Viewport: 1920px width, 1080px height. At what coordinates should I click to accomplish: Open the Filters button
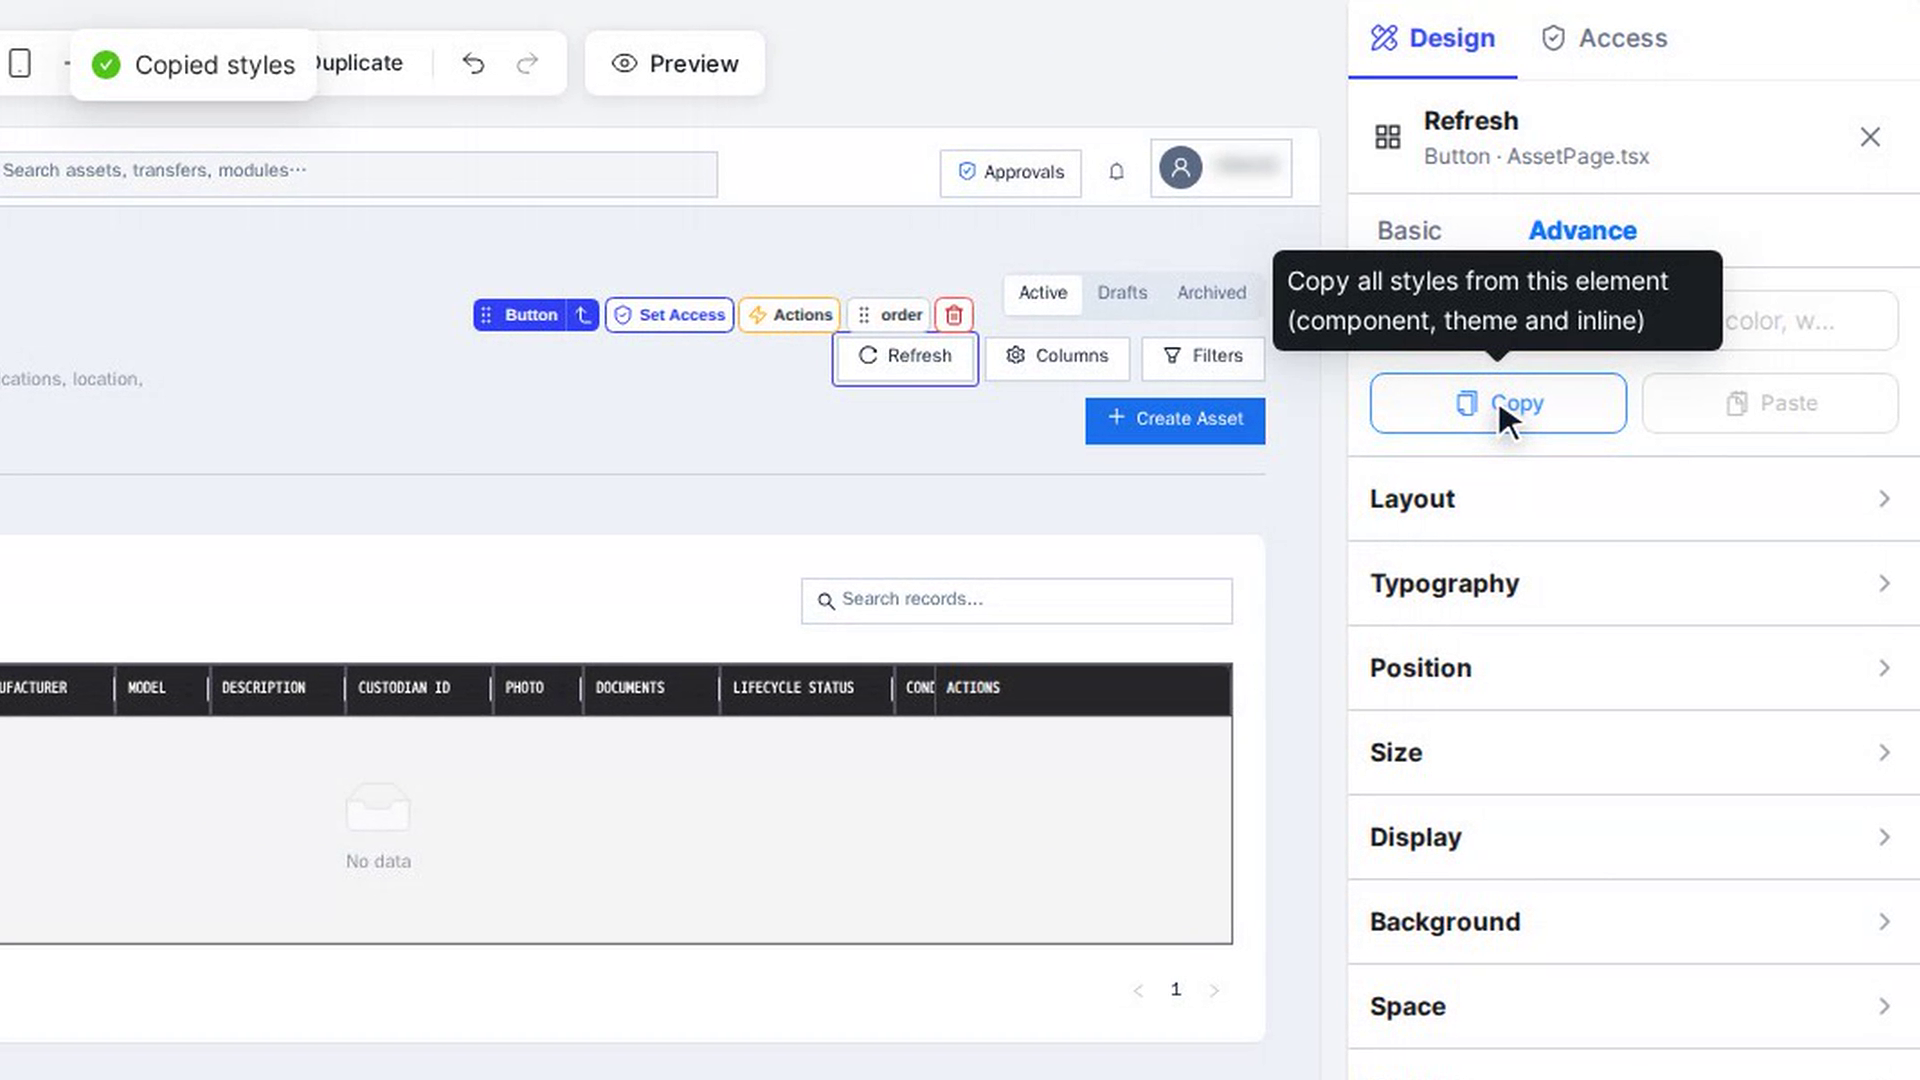(x=1203, y=357)
